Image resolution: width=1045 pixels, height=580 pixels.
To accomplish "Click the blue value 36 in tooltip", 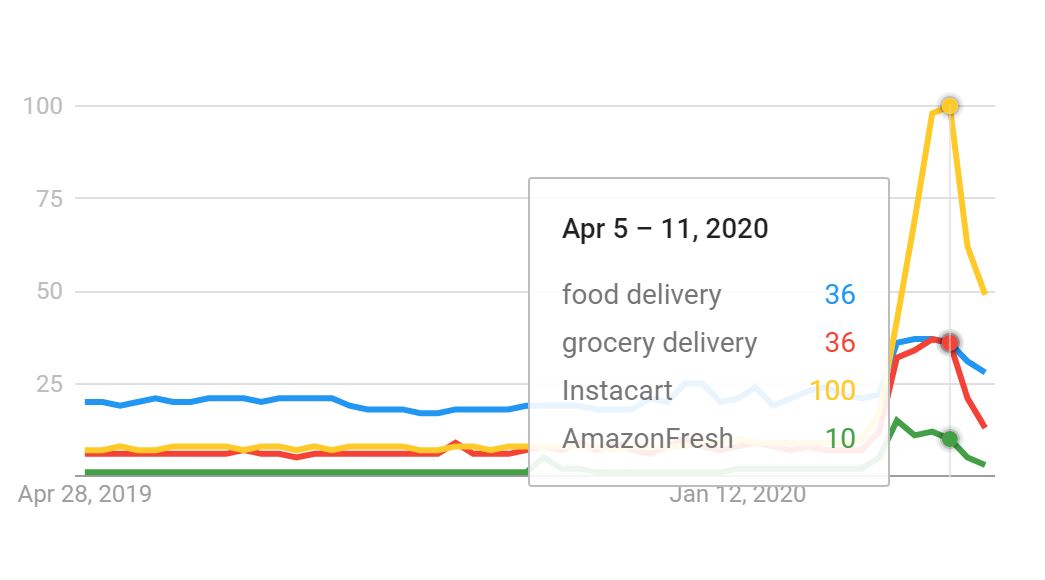I will pos(840,294).
